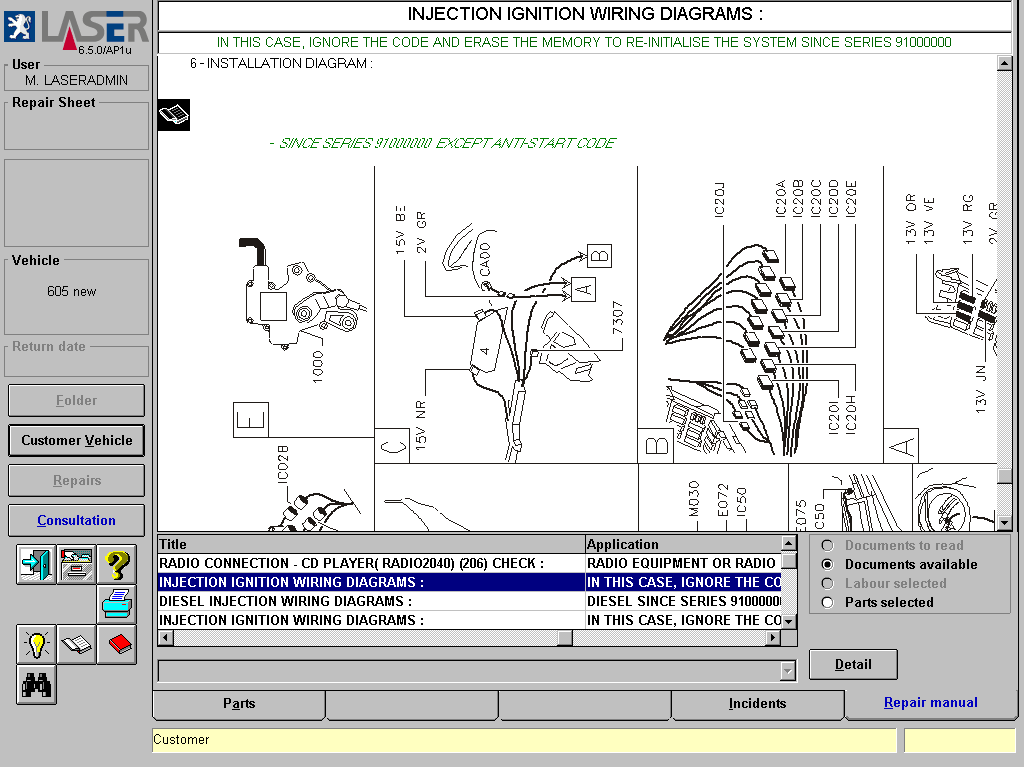Click the document list scroll up arrow
1024x768 pixels.
[x=789, y=543]
